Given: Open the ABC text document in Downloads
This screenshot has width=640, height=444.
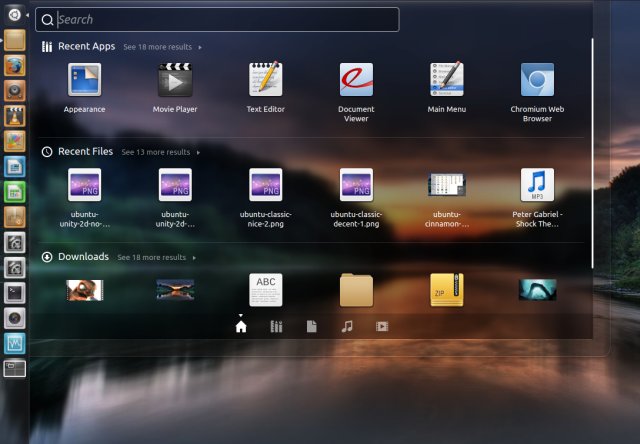Looking at the screenshot, I should 266,290.
